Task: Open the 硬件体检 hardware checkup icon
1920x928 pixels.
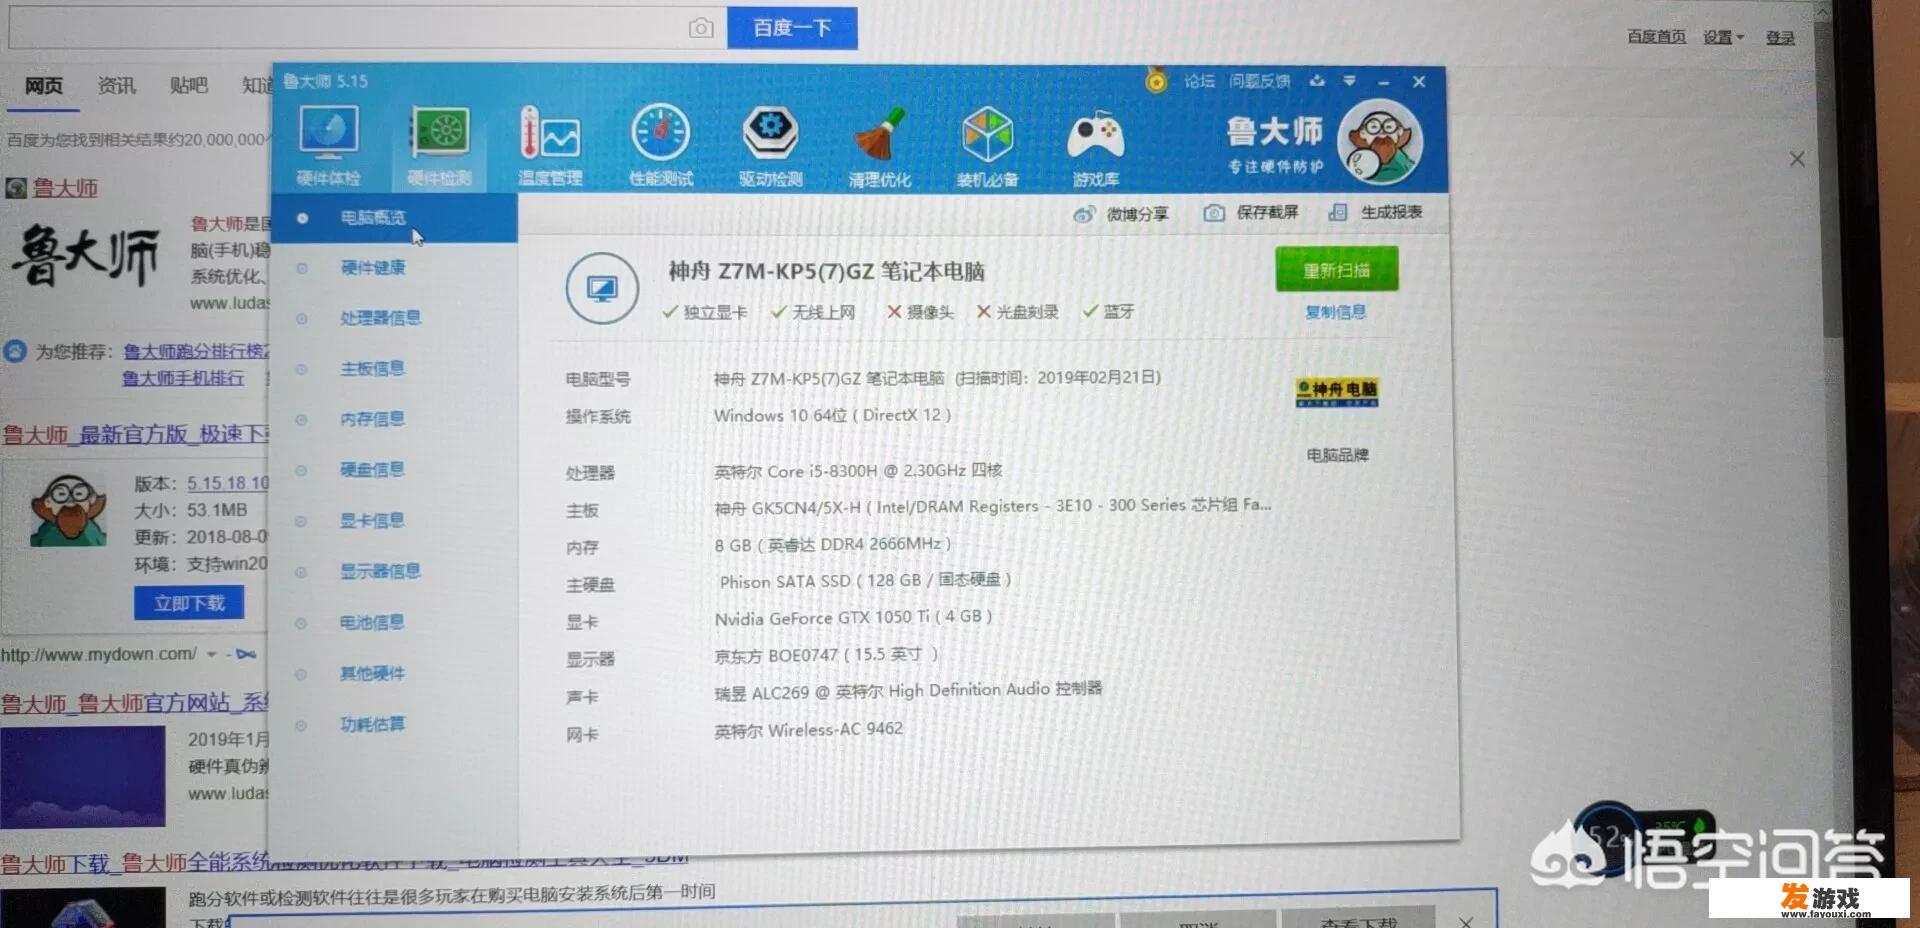Action: point(328,145)
